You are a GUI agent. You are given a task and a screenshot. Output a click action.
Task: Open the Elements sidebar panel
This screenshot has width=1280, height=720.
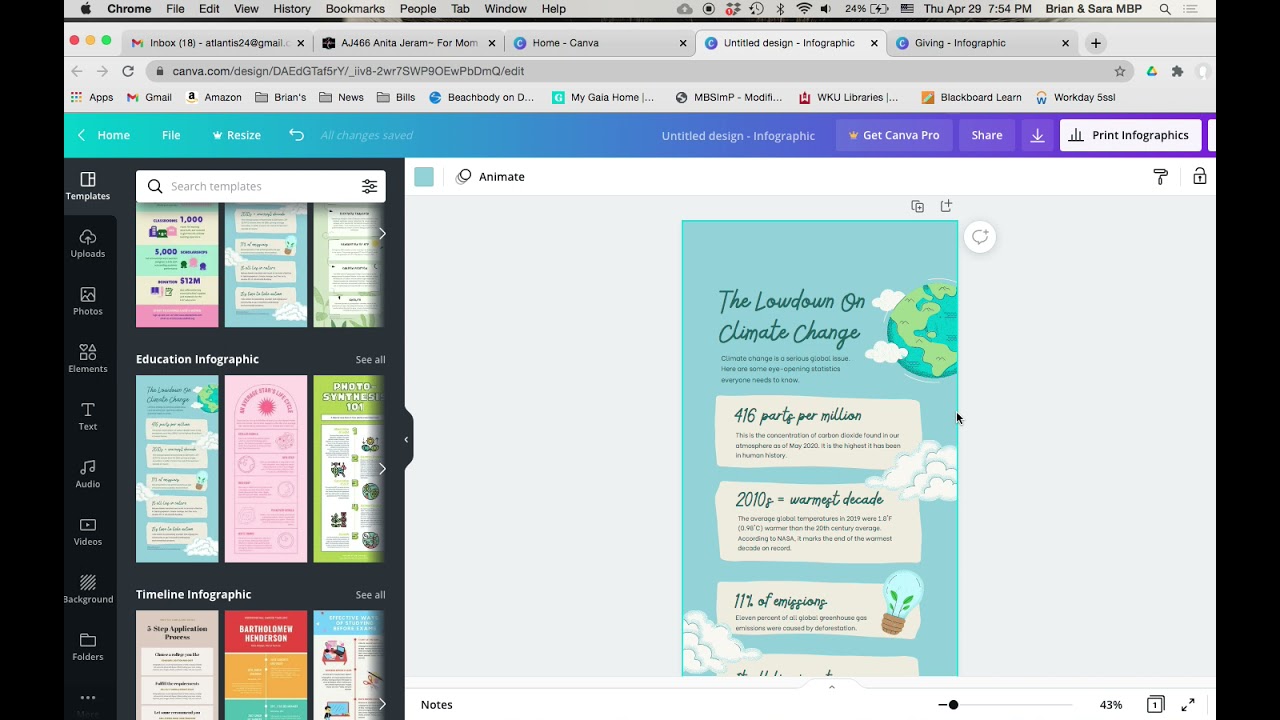(88, 358)
